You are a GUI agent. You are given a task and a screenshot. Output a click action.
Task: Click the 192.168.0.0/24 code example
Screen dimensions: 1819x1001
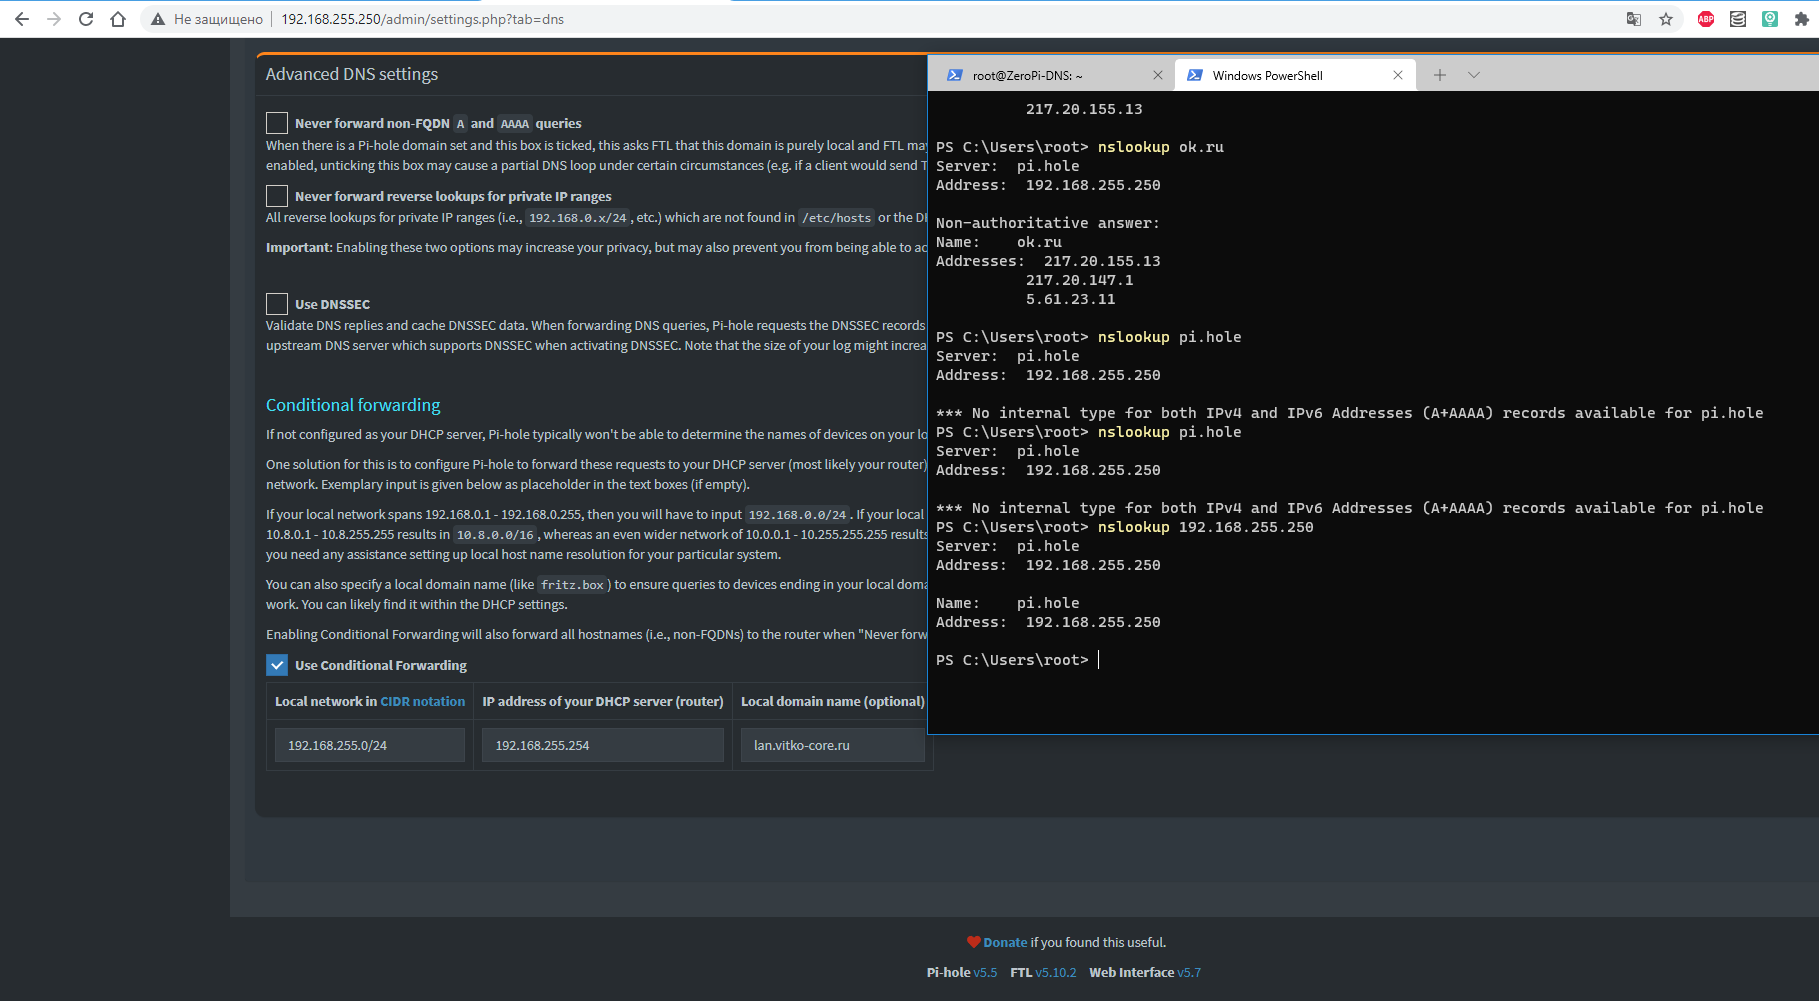pos(797,515)
